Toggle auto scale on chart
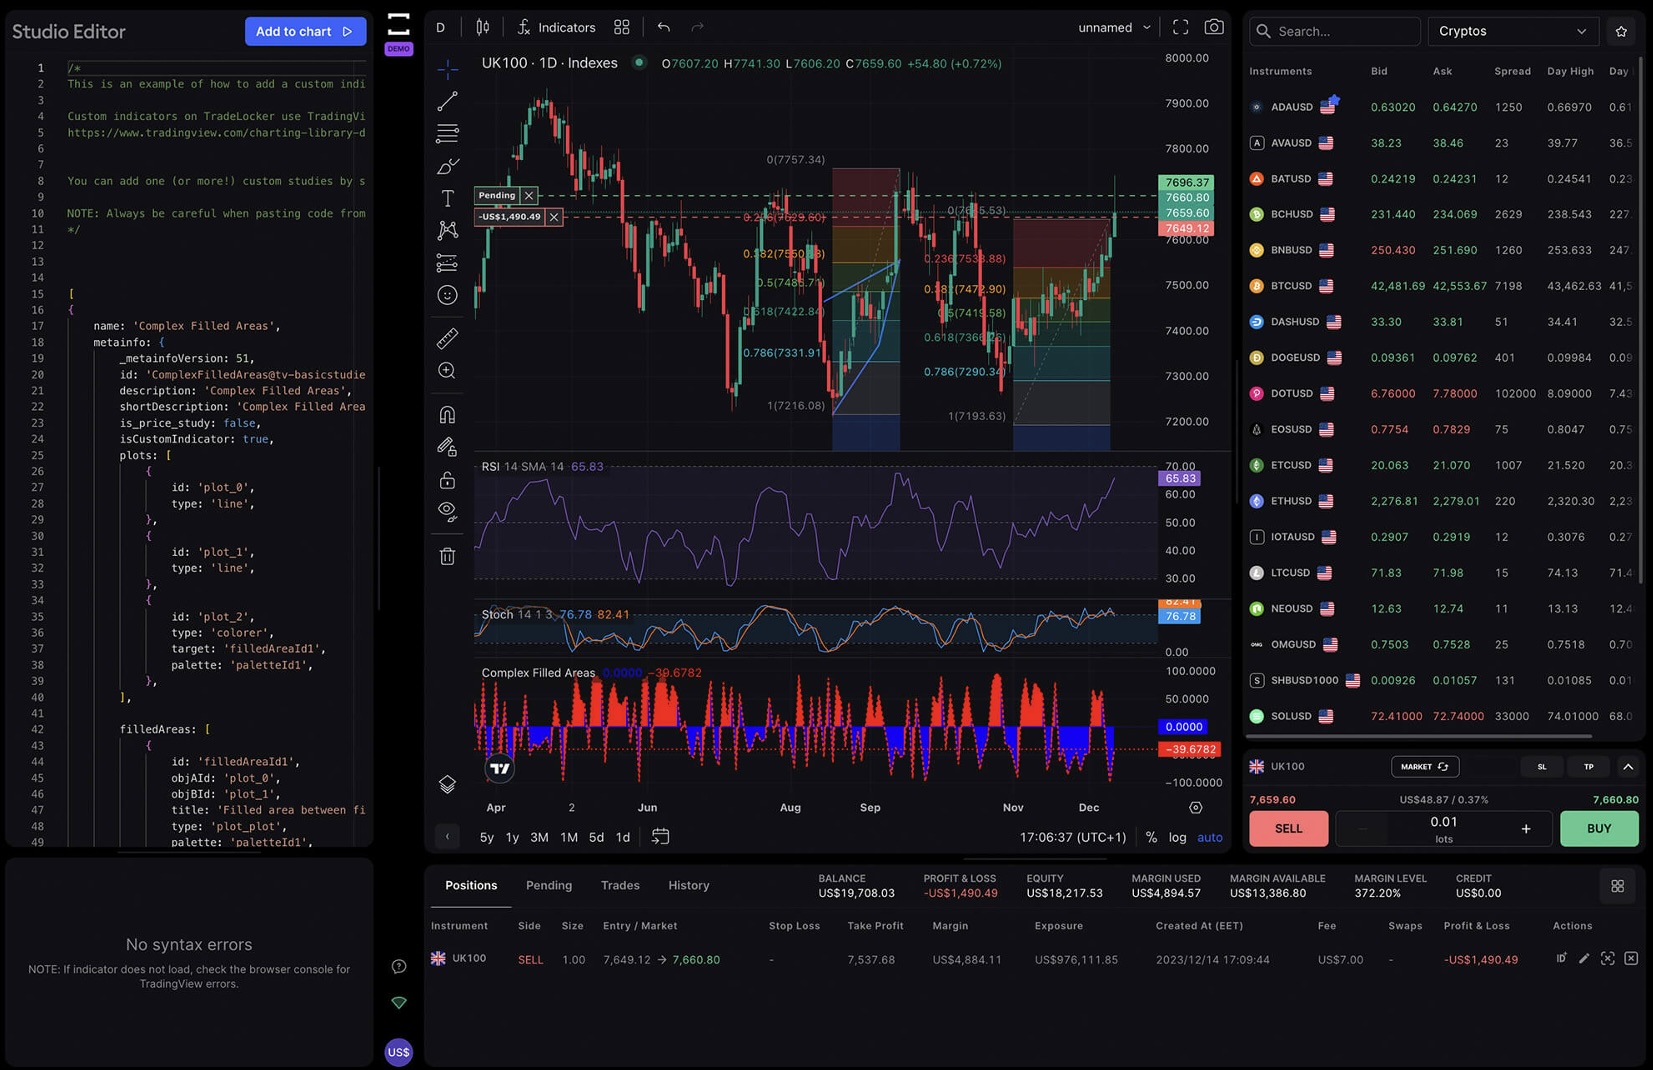 1209,837
